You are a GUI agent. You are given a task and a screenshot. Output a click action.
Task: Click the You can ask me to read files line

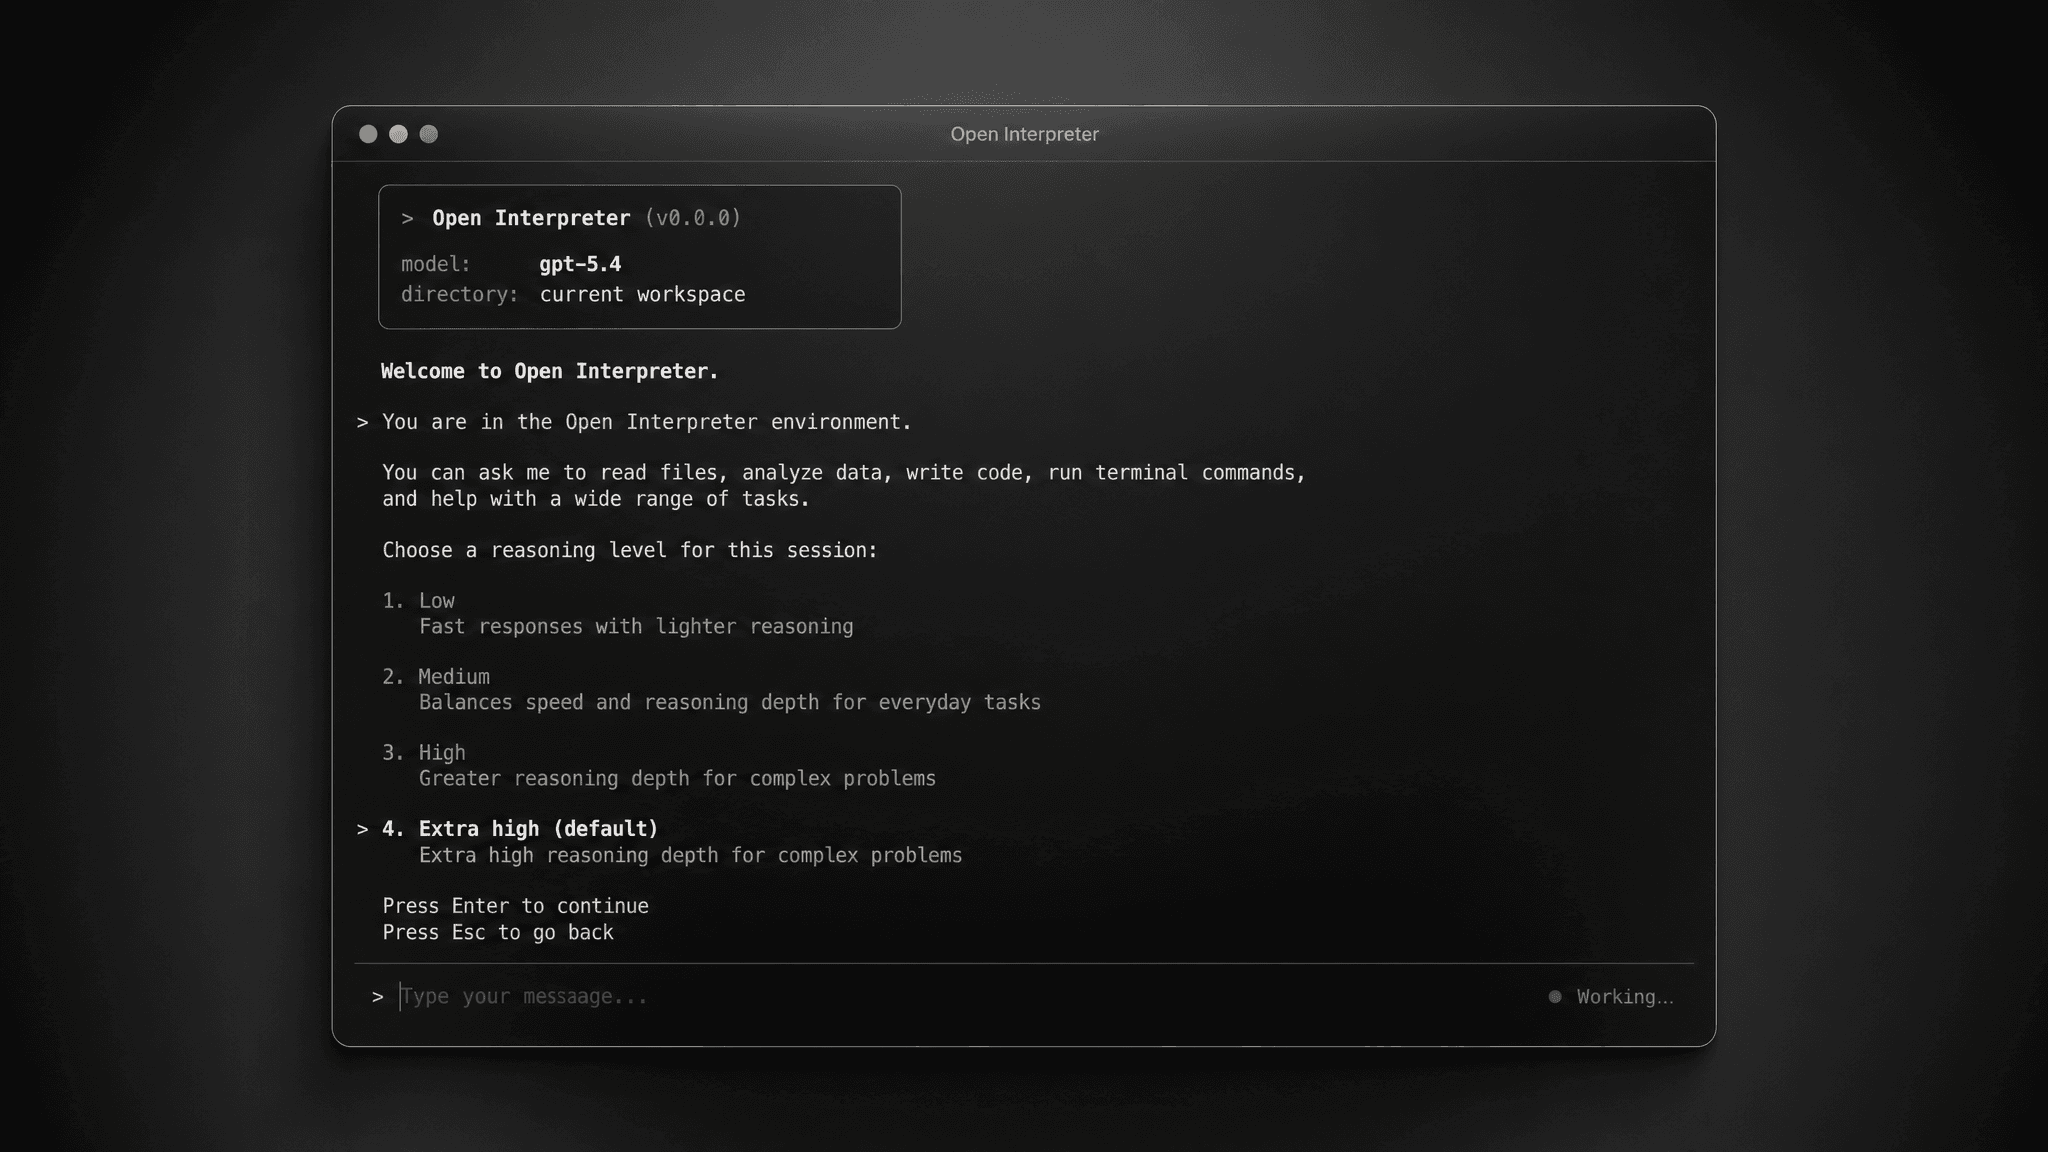844,472
